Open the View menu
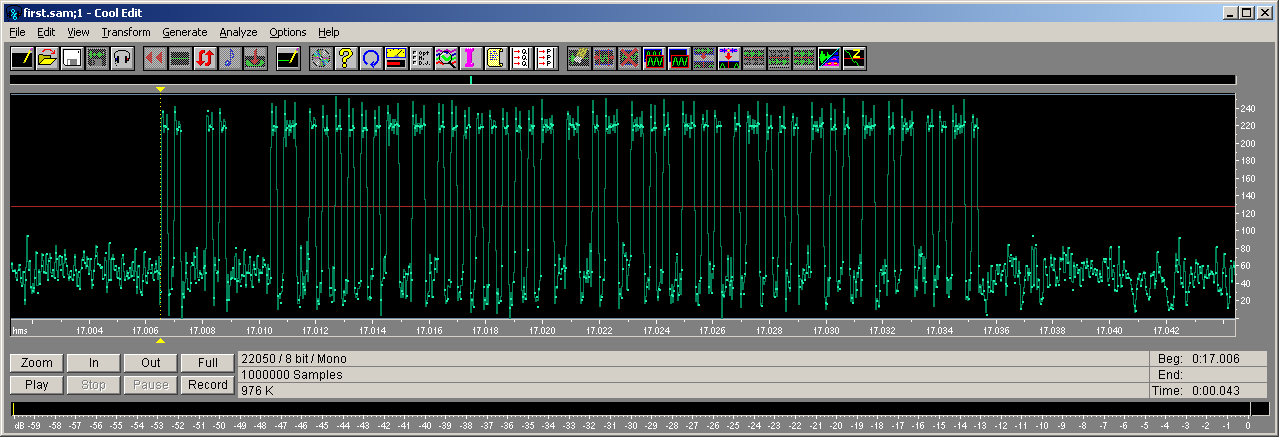Viewport: 1279px width, 437px height. (78, 32)
